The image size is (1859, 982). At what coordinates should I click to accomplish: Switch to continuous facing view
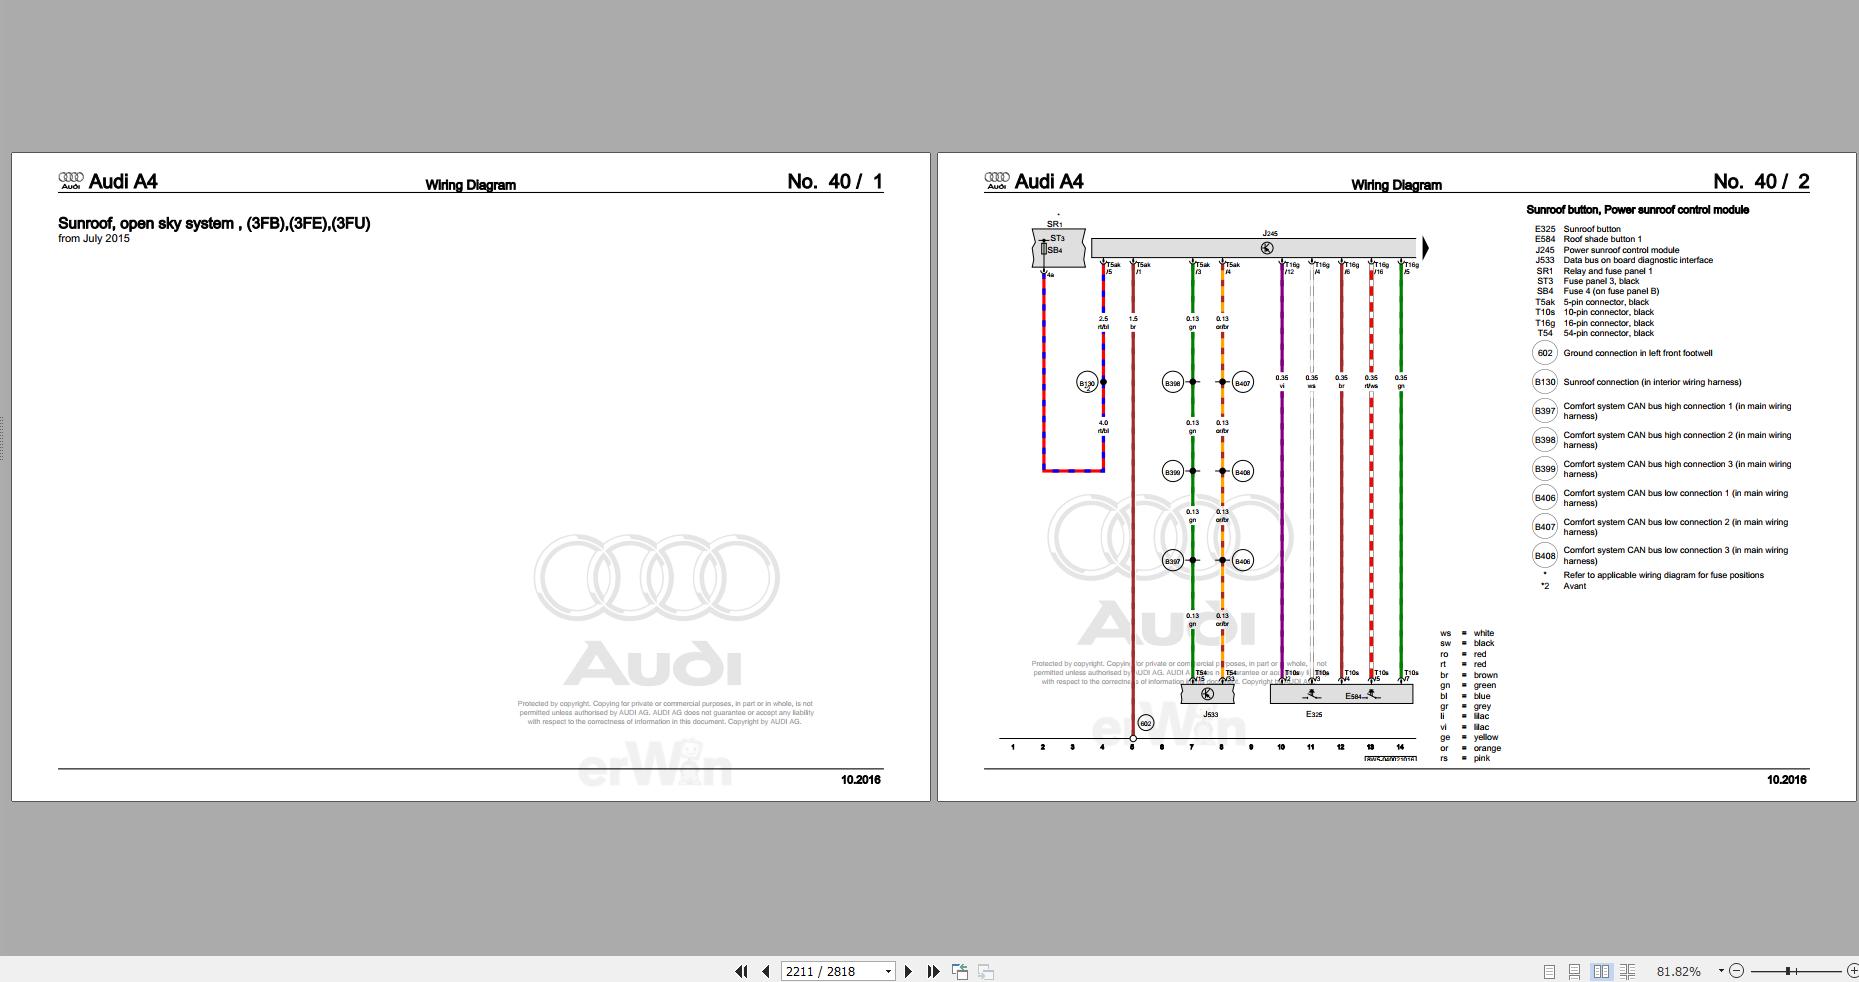(x=1627, y=971)
